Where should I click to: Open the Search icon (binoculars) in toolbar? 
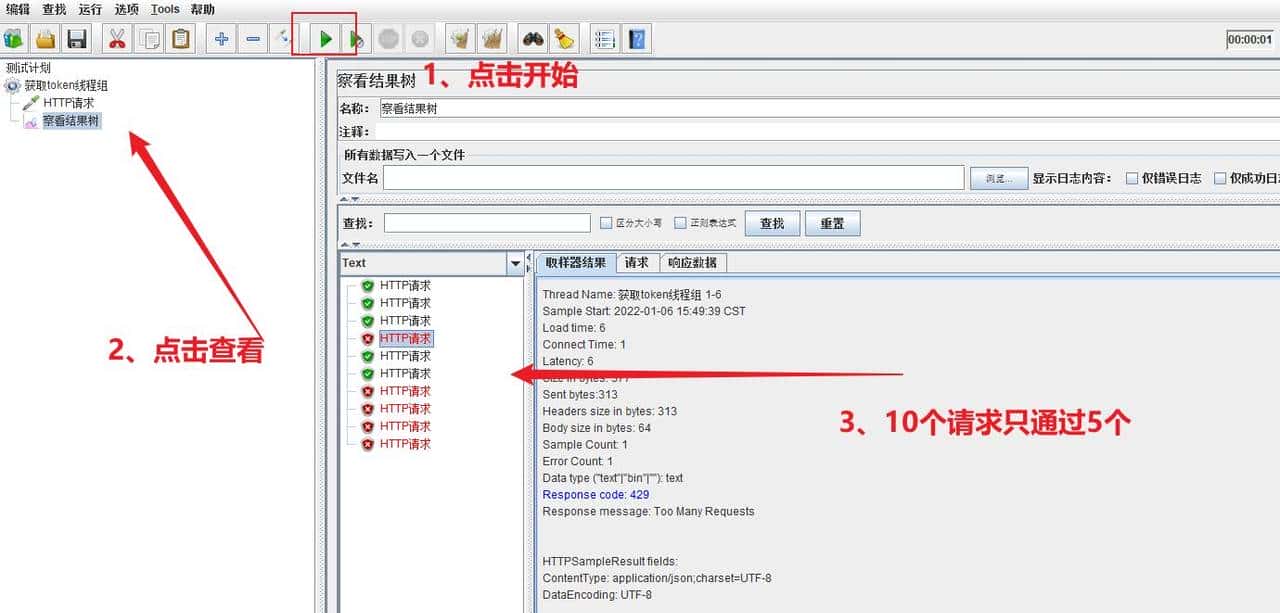(x=534, y=38)
